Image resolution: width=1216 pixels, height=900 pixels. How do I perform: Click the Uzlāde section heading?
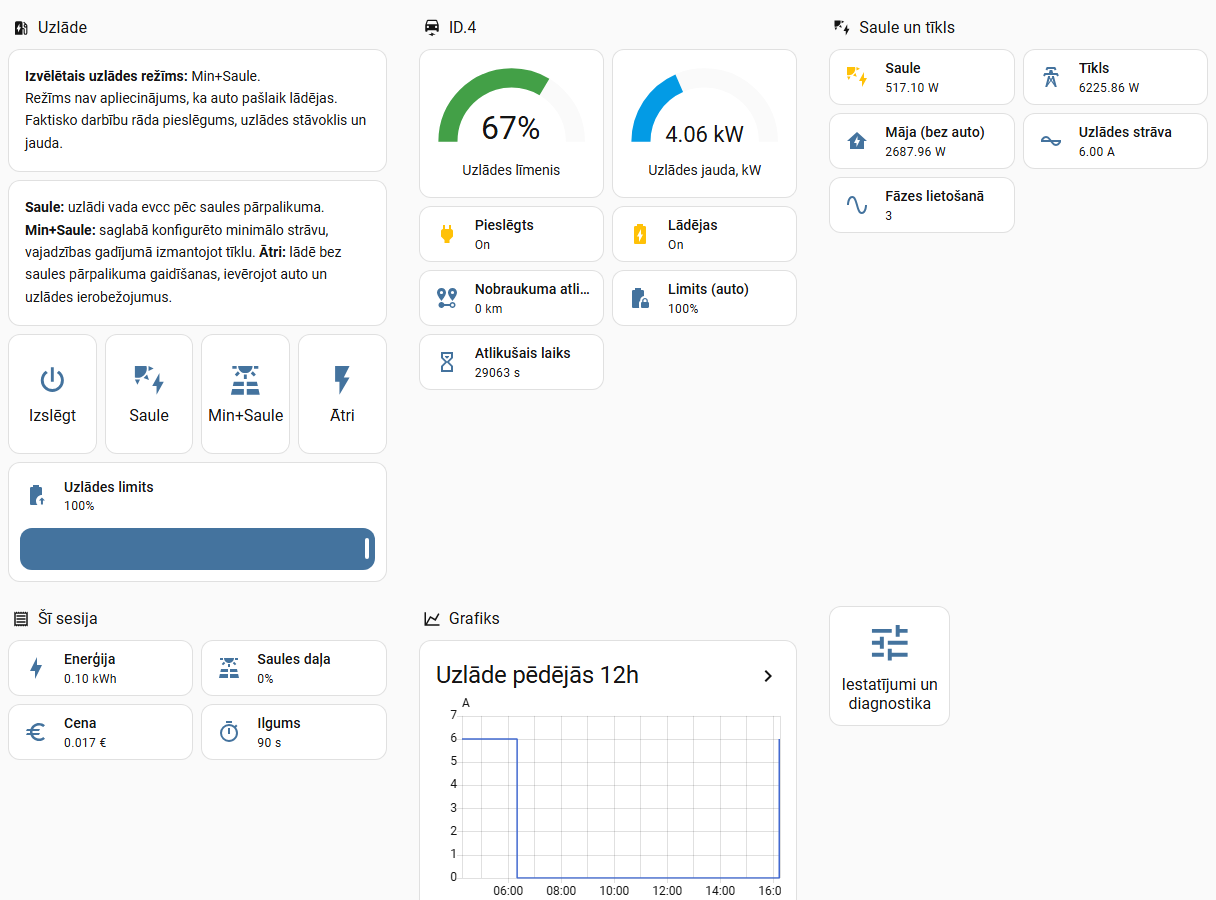(x=62, y=28)
